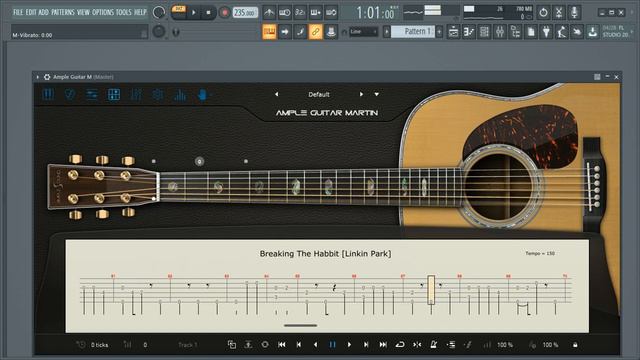Click the tempo field showing 235.000
The image size is (640, 360).
(x=245, y=13)
